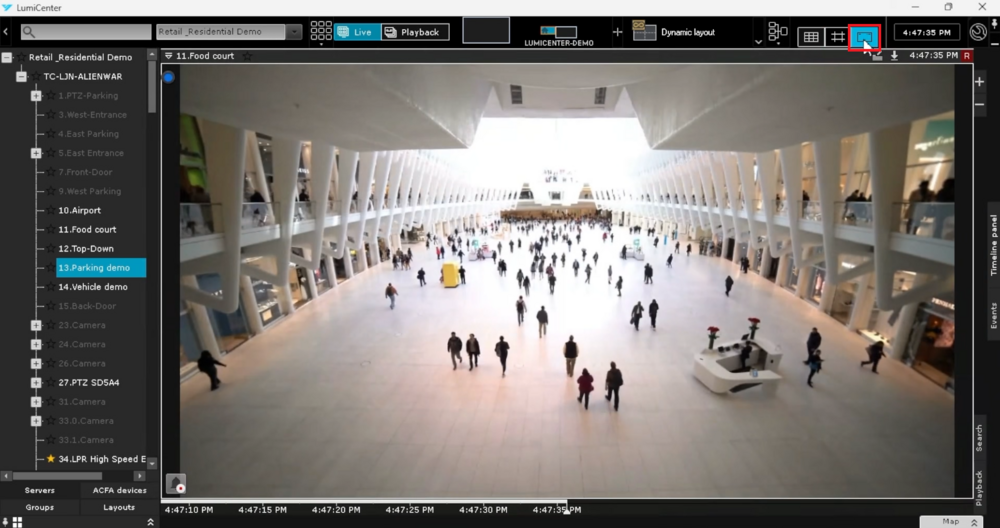The width and height of the screenshot is (1000, 528).
Task: Click the plus icon to add layout
Action: point(617,32)
